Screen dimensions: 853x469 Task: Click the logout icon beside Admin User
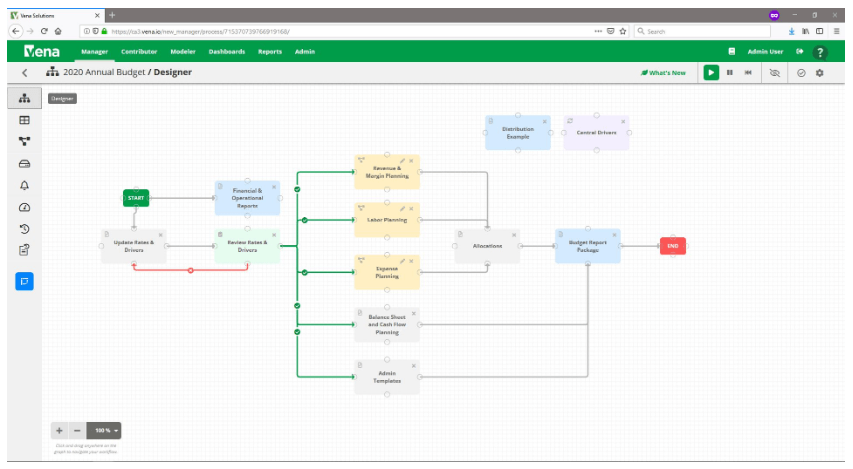pos(800,52)
